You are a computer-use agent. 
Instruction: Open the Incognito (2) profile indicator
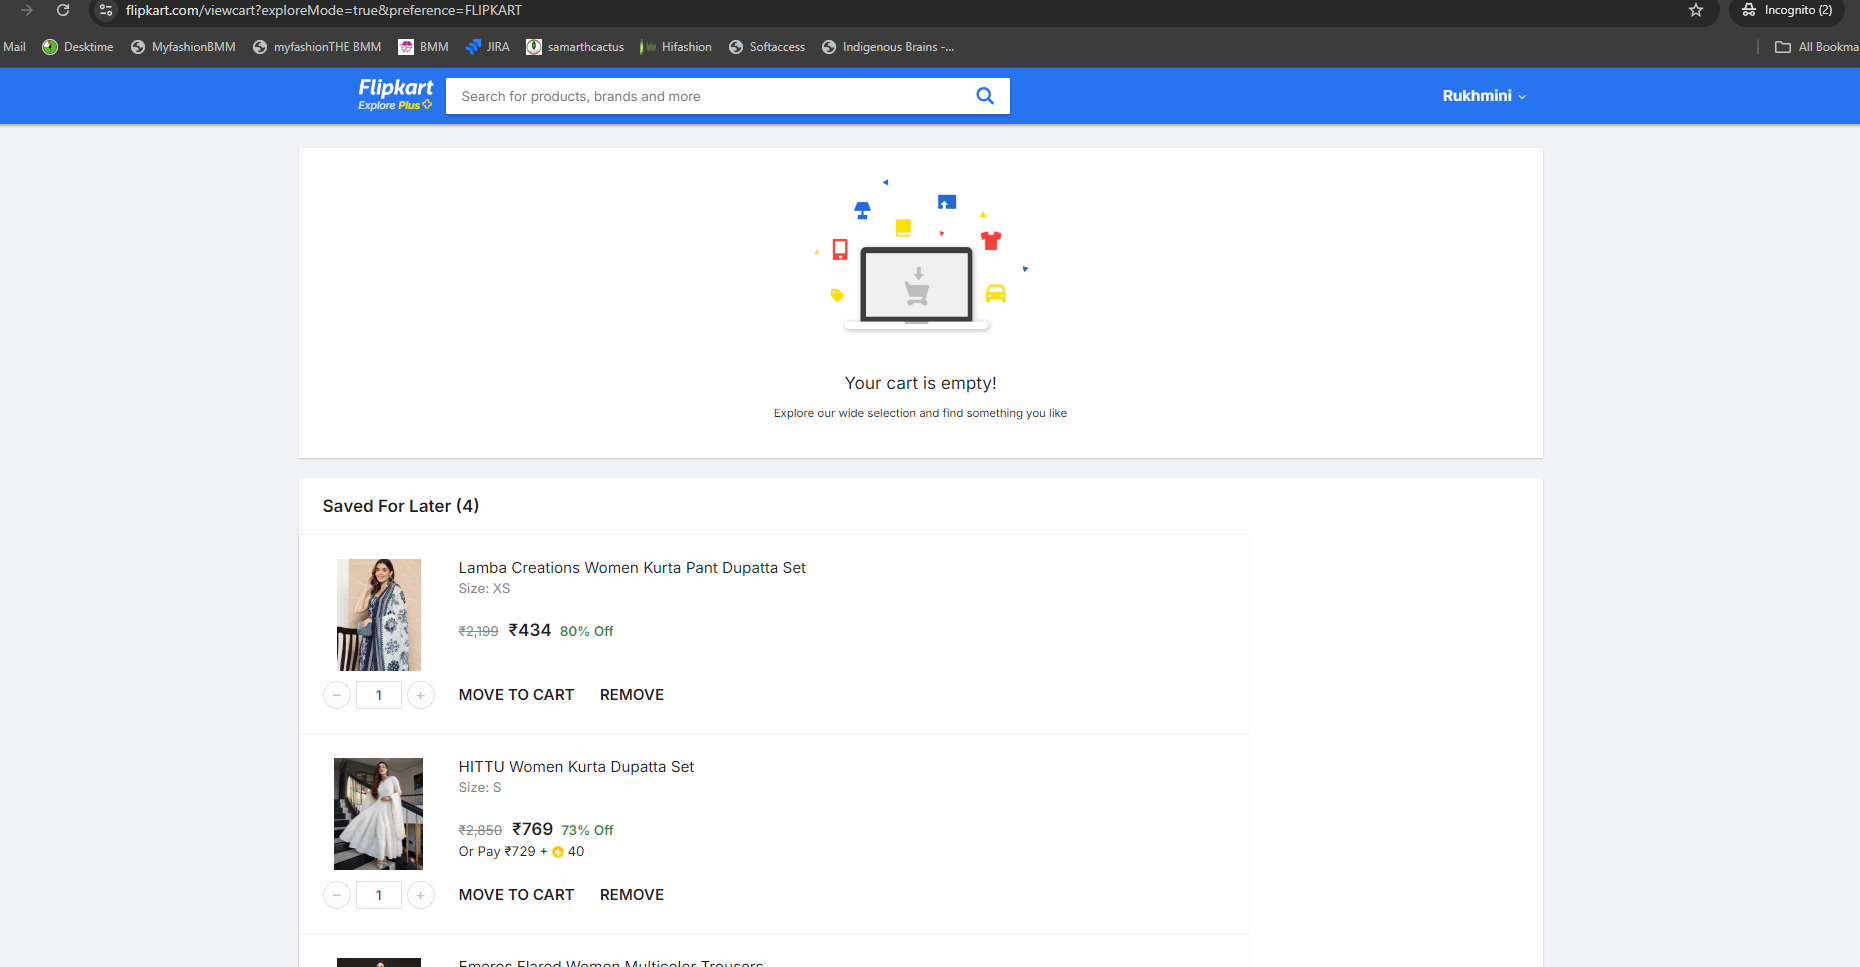1787,10
